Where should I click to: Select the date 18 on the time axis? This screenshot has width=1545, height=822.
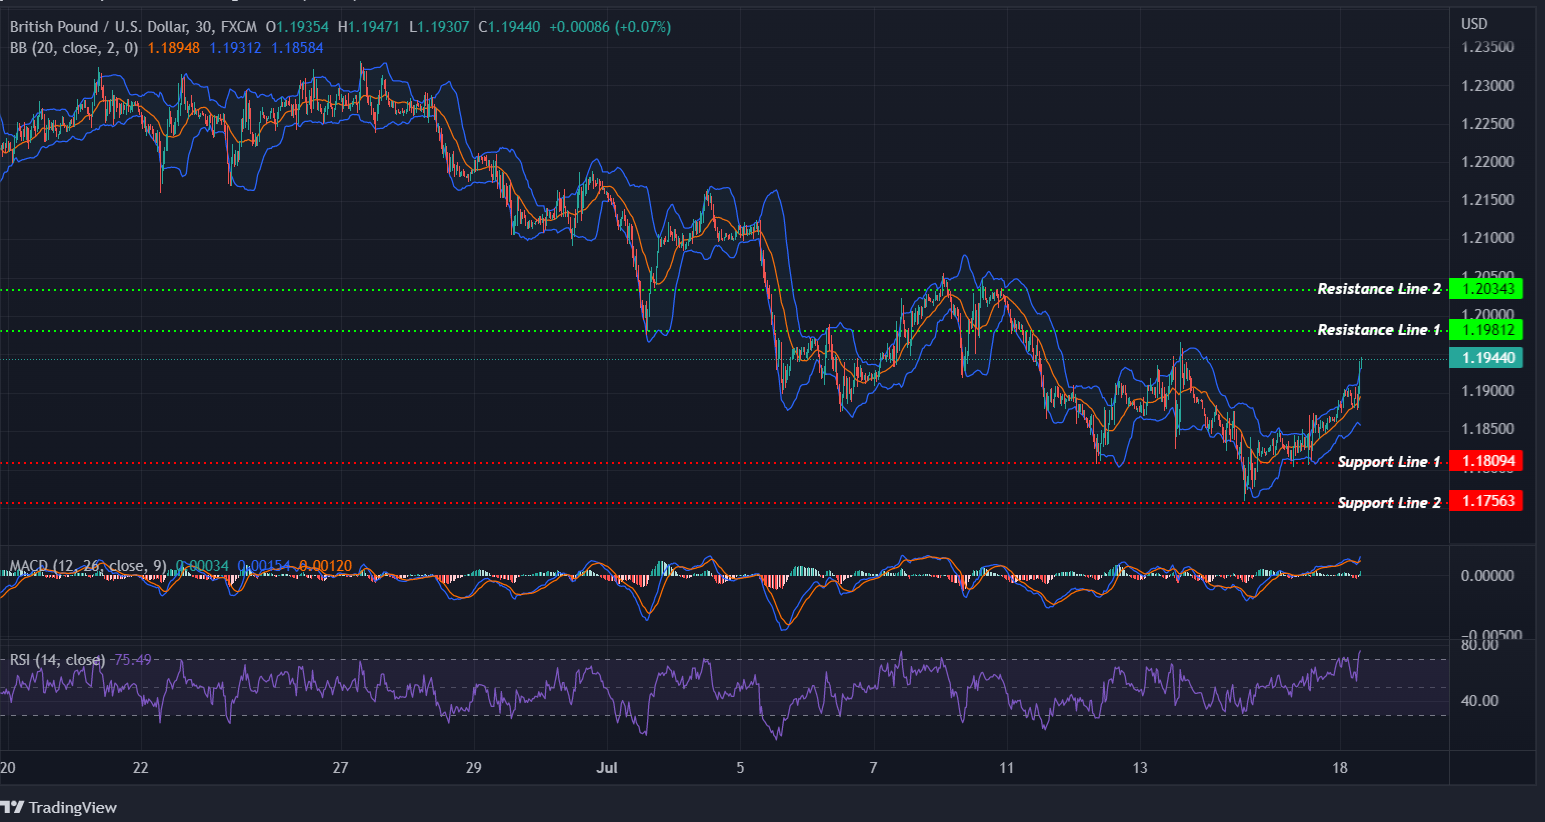[x=1339, y=768]
